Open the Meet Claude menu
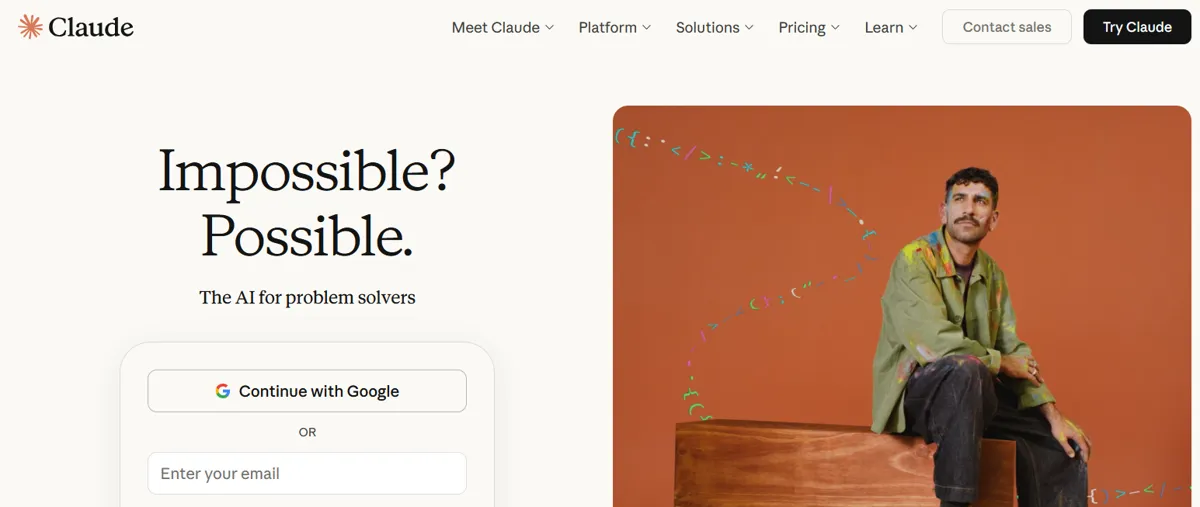The width and height of the screenshot is (1200, 507). coord(495,28)
